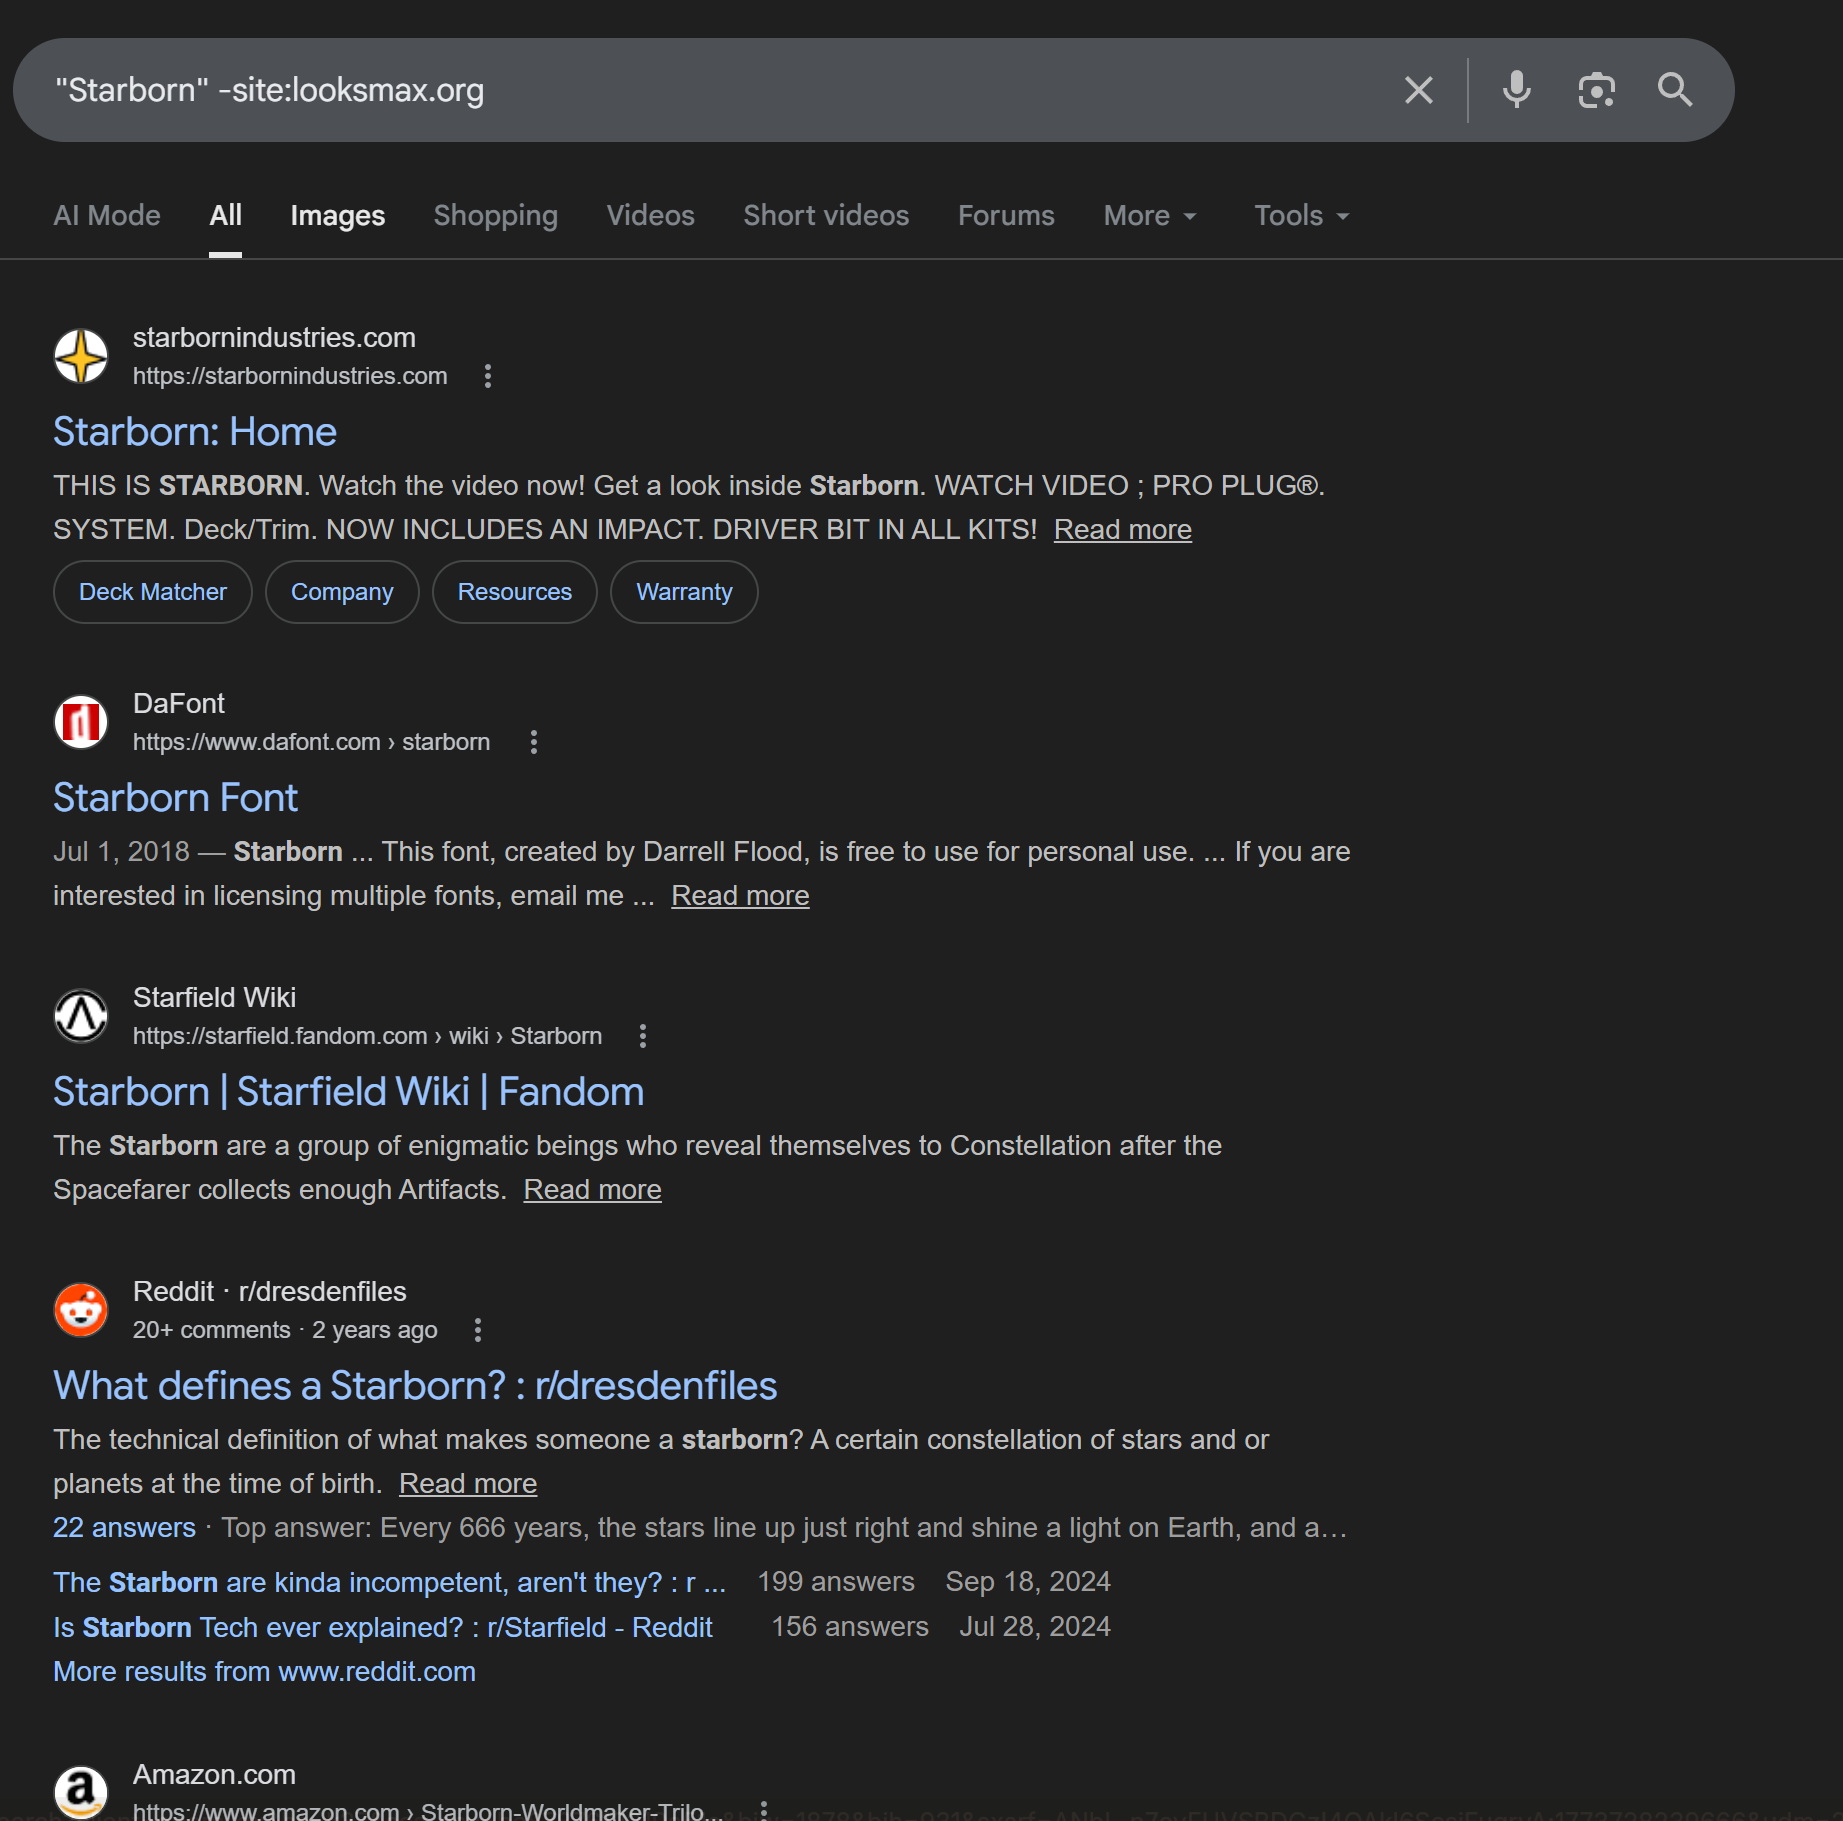
Task: Switch to the Images tab
Action: point(338,215)
